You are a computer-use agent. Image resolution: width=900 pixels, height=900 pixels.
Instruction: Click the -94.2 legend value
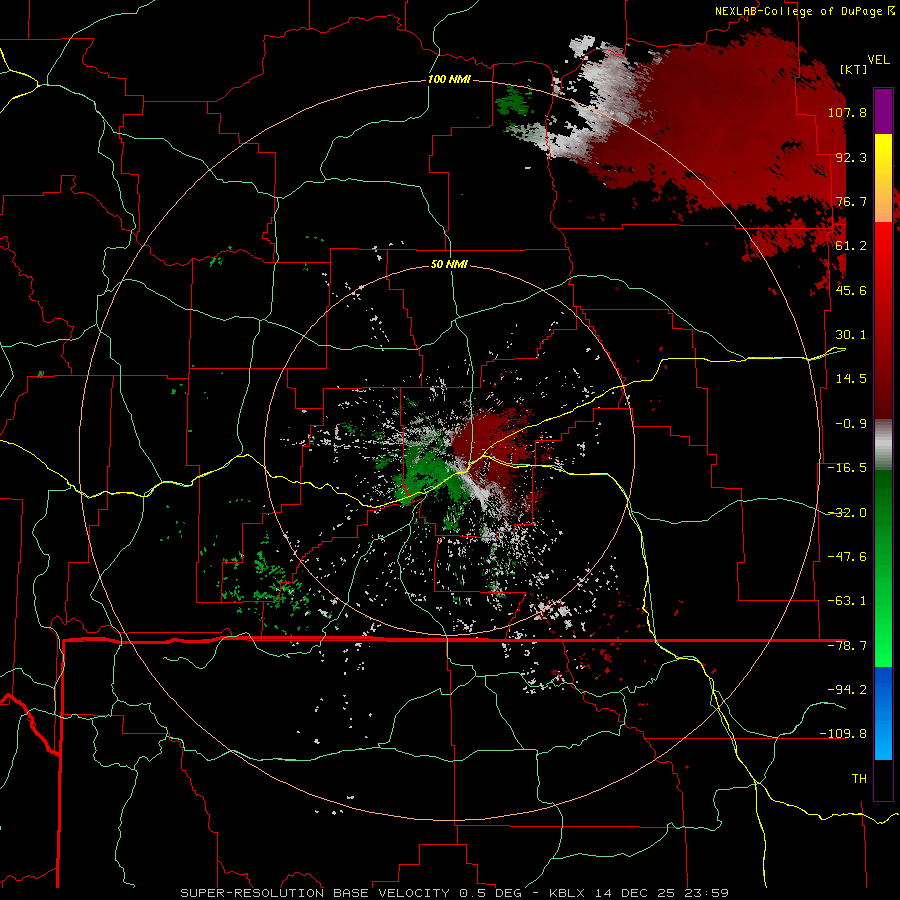point(847,689)
